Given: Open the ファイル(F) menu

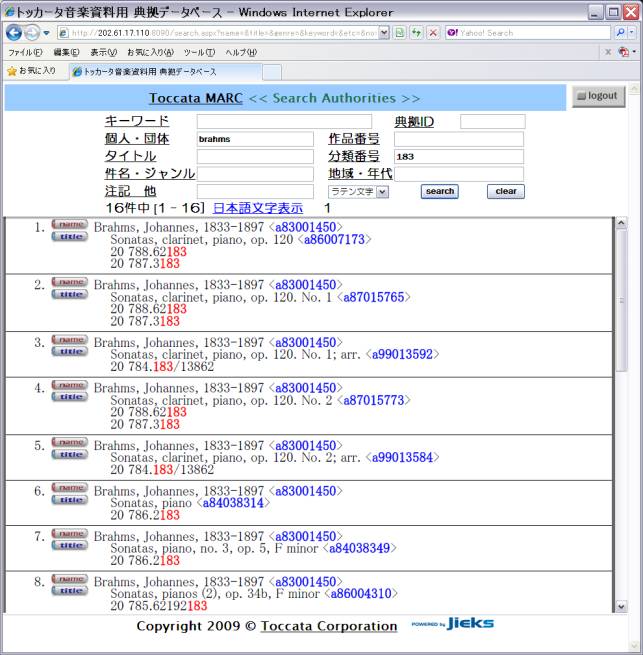Looking at the screenshot, I should pyautogui.click(x=25, y=52).
